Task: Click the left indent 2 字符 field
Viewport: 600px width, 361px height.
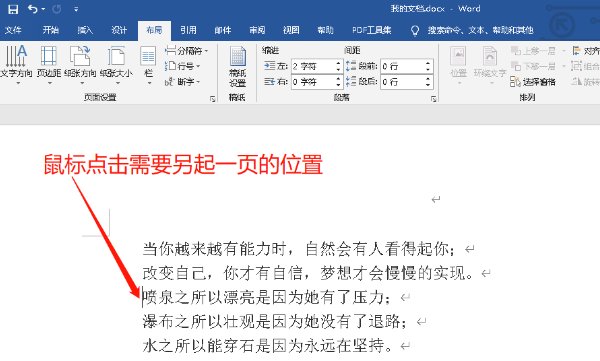Action: tap(313, 66)
